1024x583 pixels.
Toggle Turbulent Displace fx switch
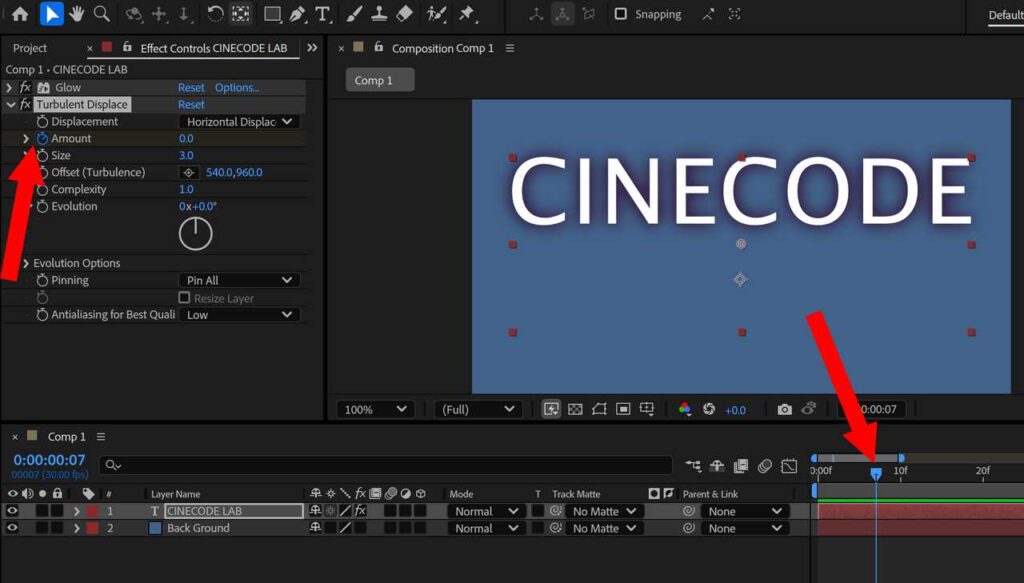tap(25, 104)
